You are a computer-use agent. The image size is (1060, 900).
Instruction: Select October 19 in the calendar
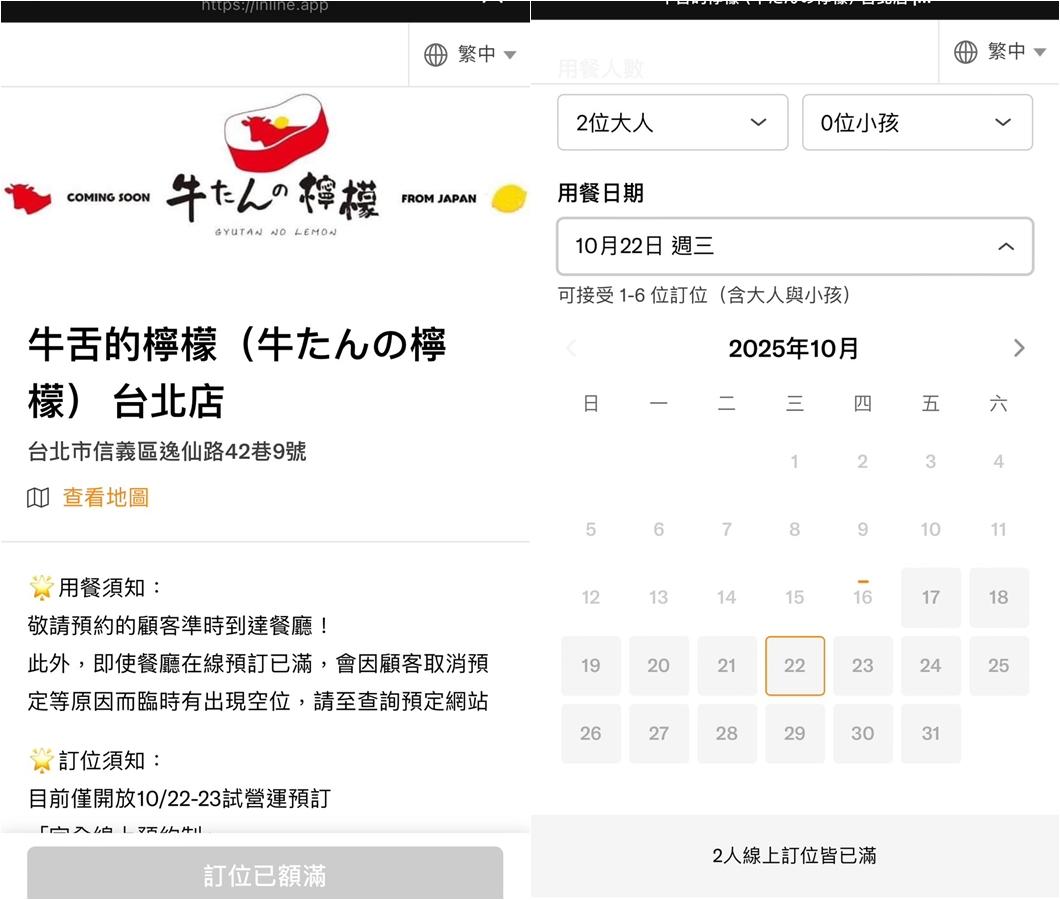(x=591, y=665)
